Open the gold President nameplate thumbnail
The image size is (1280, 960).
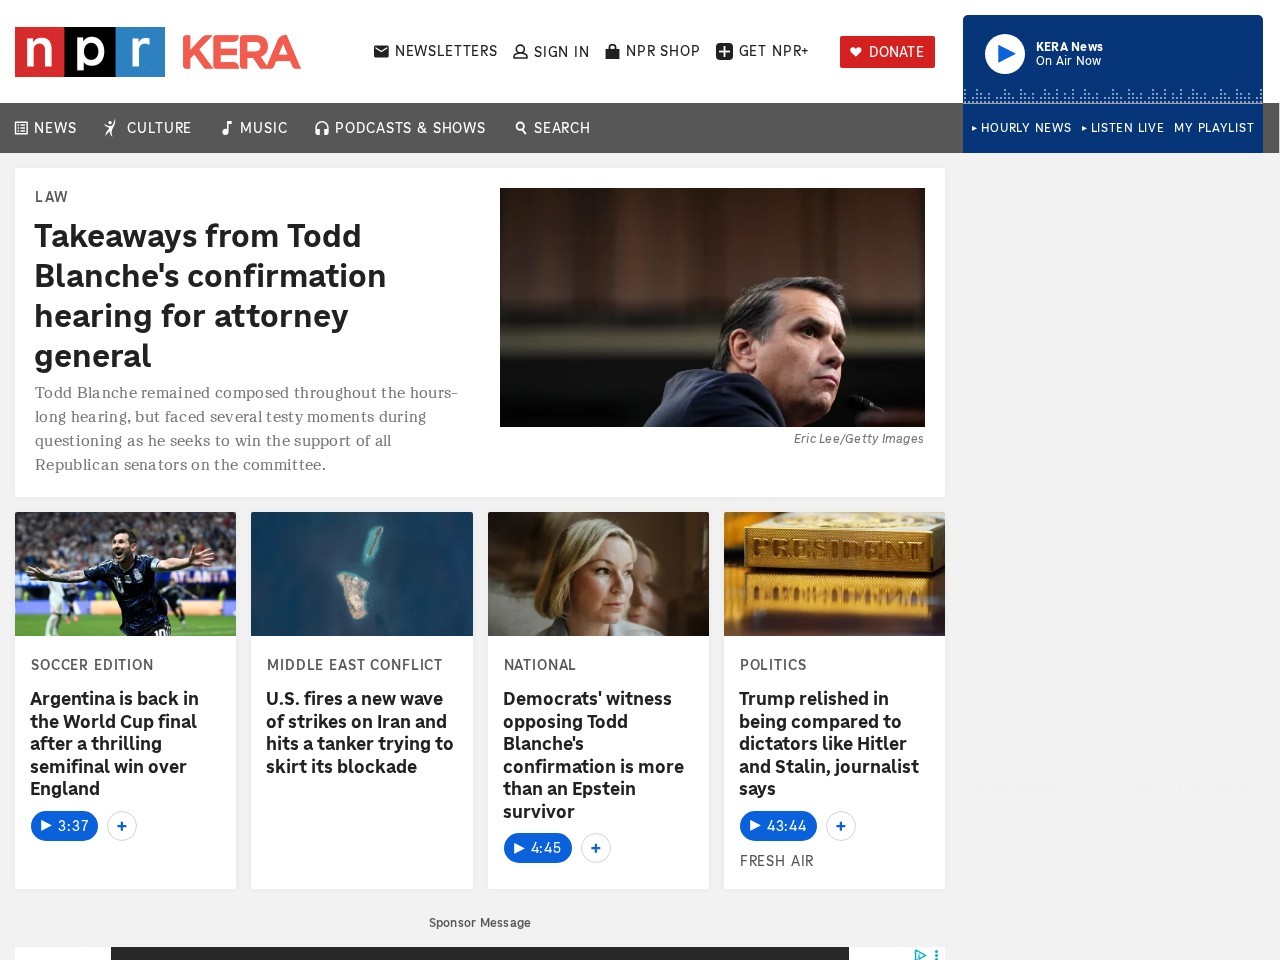pos(834,574)
